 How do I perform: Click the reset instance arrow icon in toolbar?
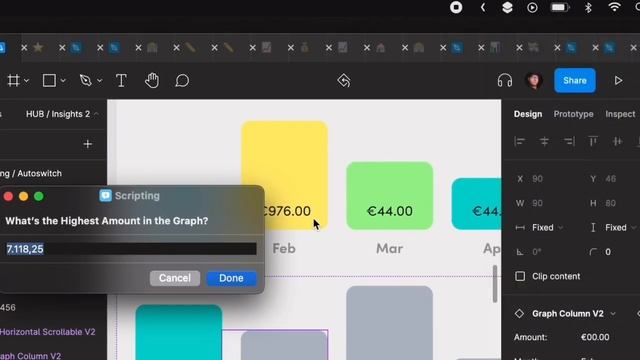[344, 81]
